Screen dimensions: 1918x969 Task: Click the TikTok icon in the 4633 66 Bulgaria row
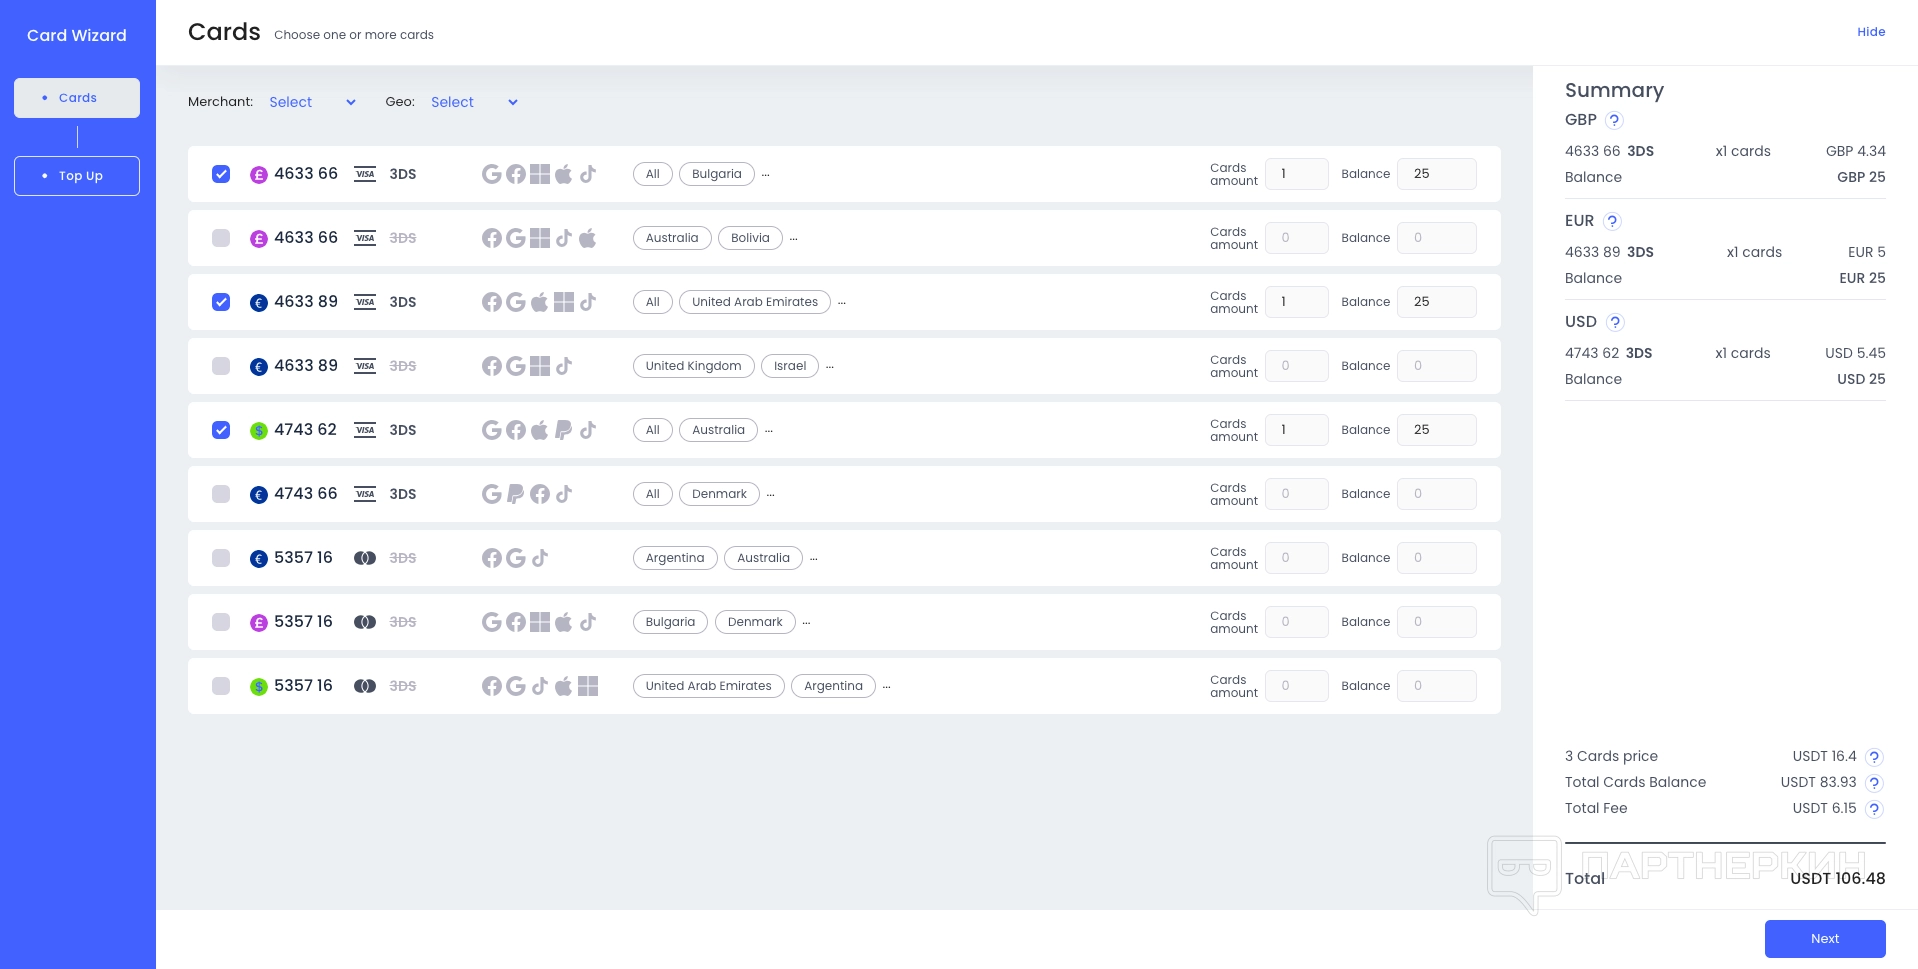point(588,174)
